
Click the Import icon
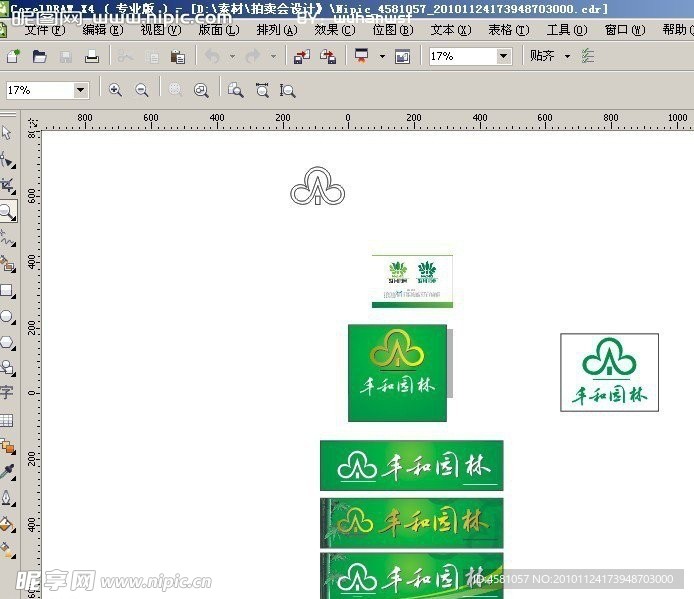(302, 56)
